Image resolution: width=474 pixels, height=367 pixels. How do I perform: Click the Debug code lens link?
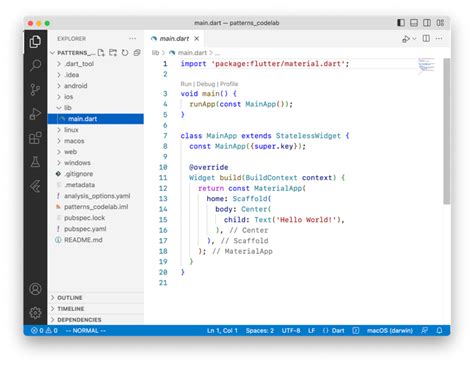point(206,84)
